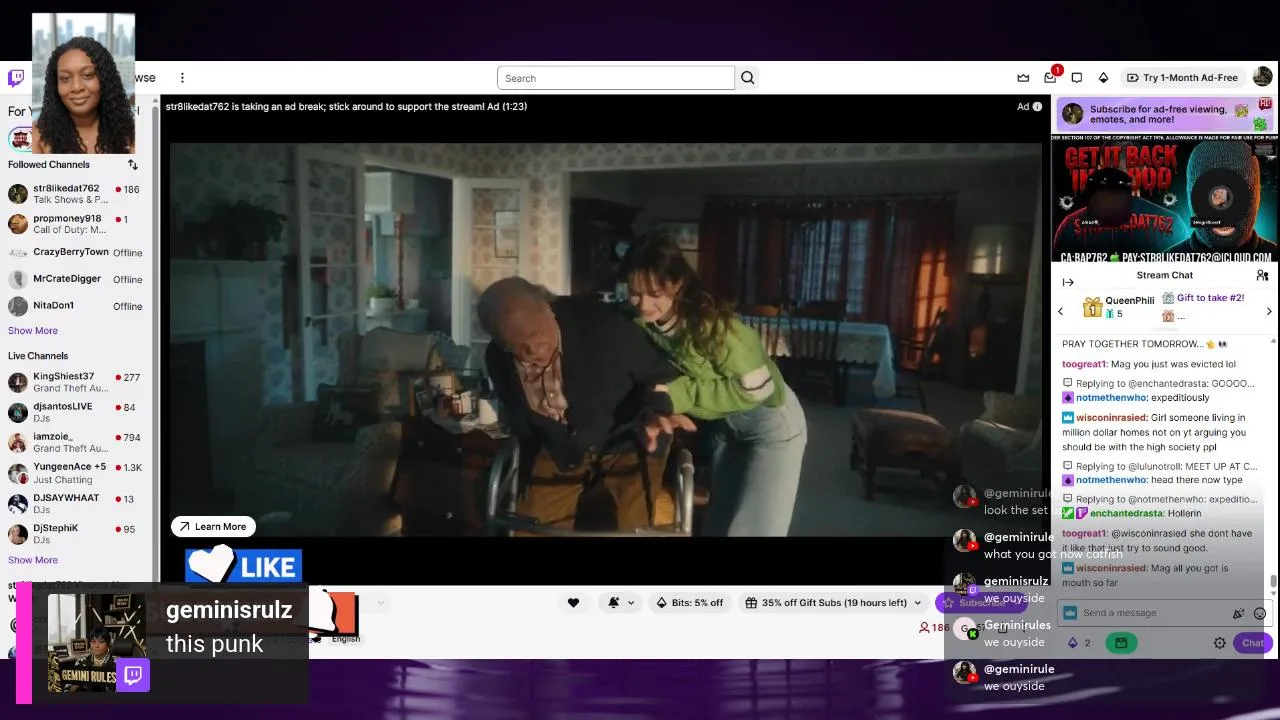Click viewer count 186 icon

pyautogui.click(x=924, y=628)
